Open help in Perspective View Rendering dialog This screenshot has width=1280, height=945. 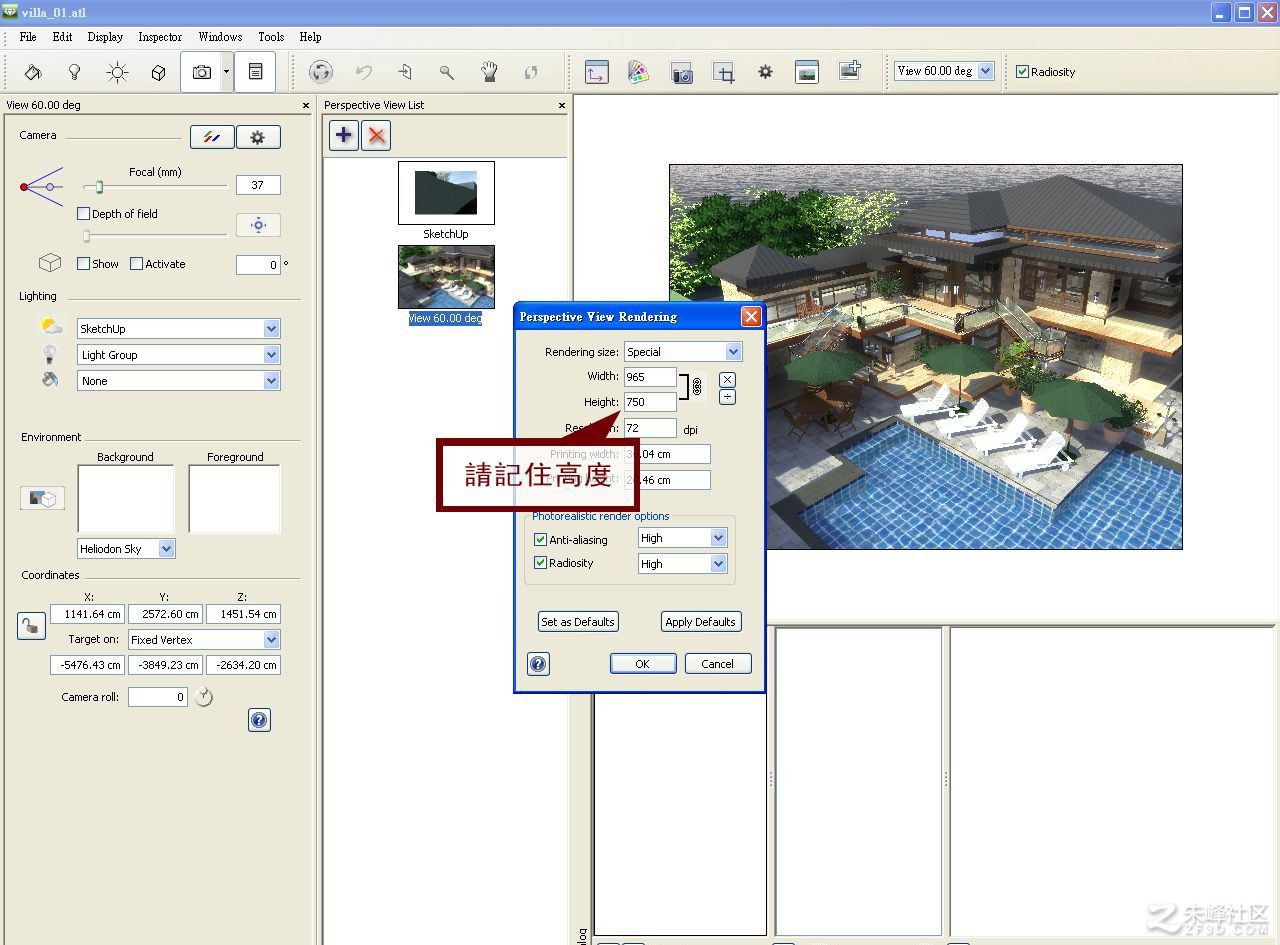538,664
